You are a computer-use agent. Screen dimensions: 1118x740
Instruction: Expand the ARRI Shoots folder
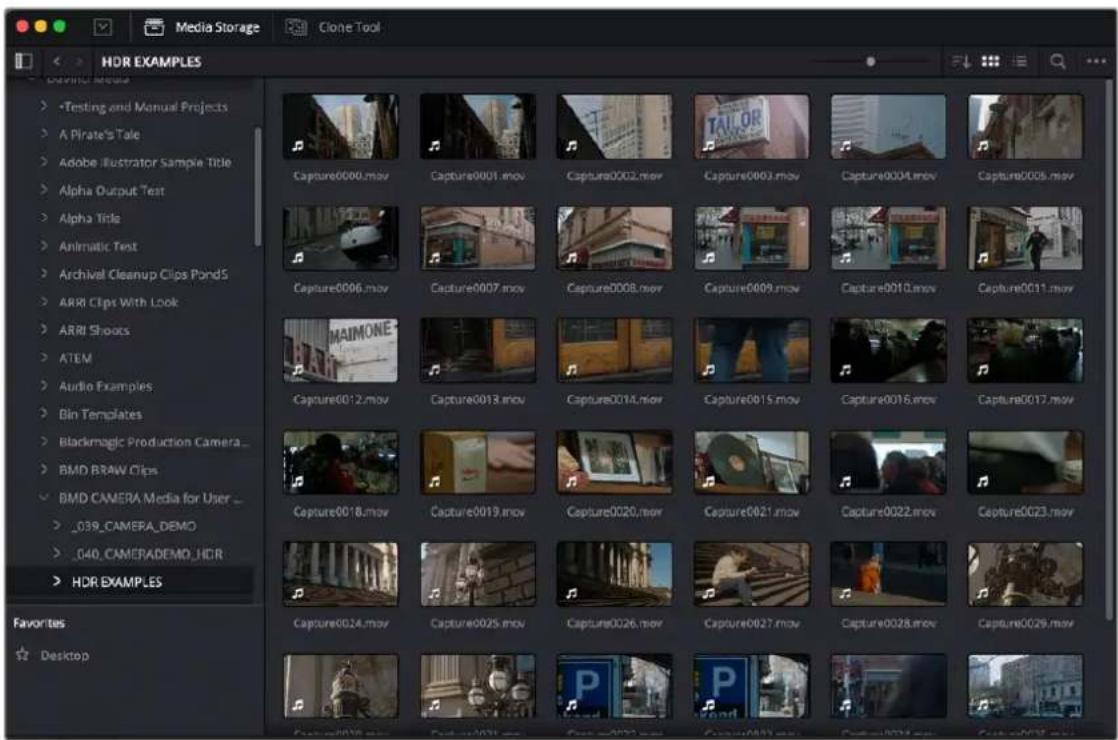tap(43, 329)
